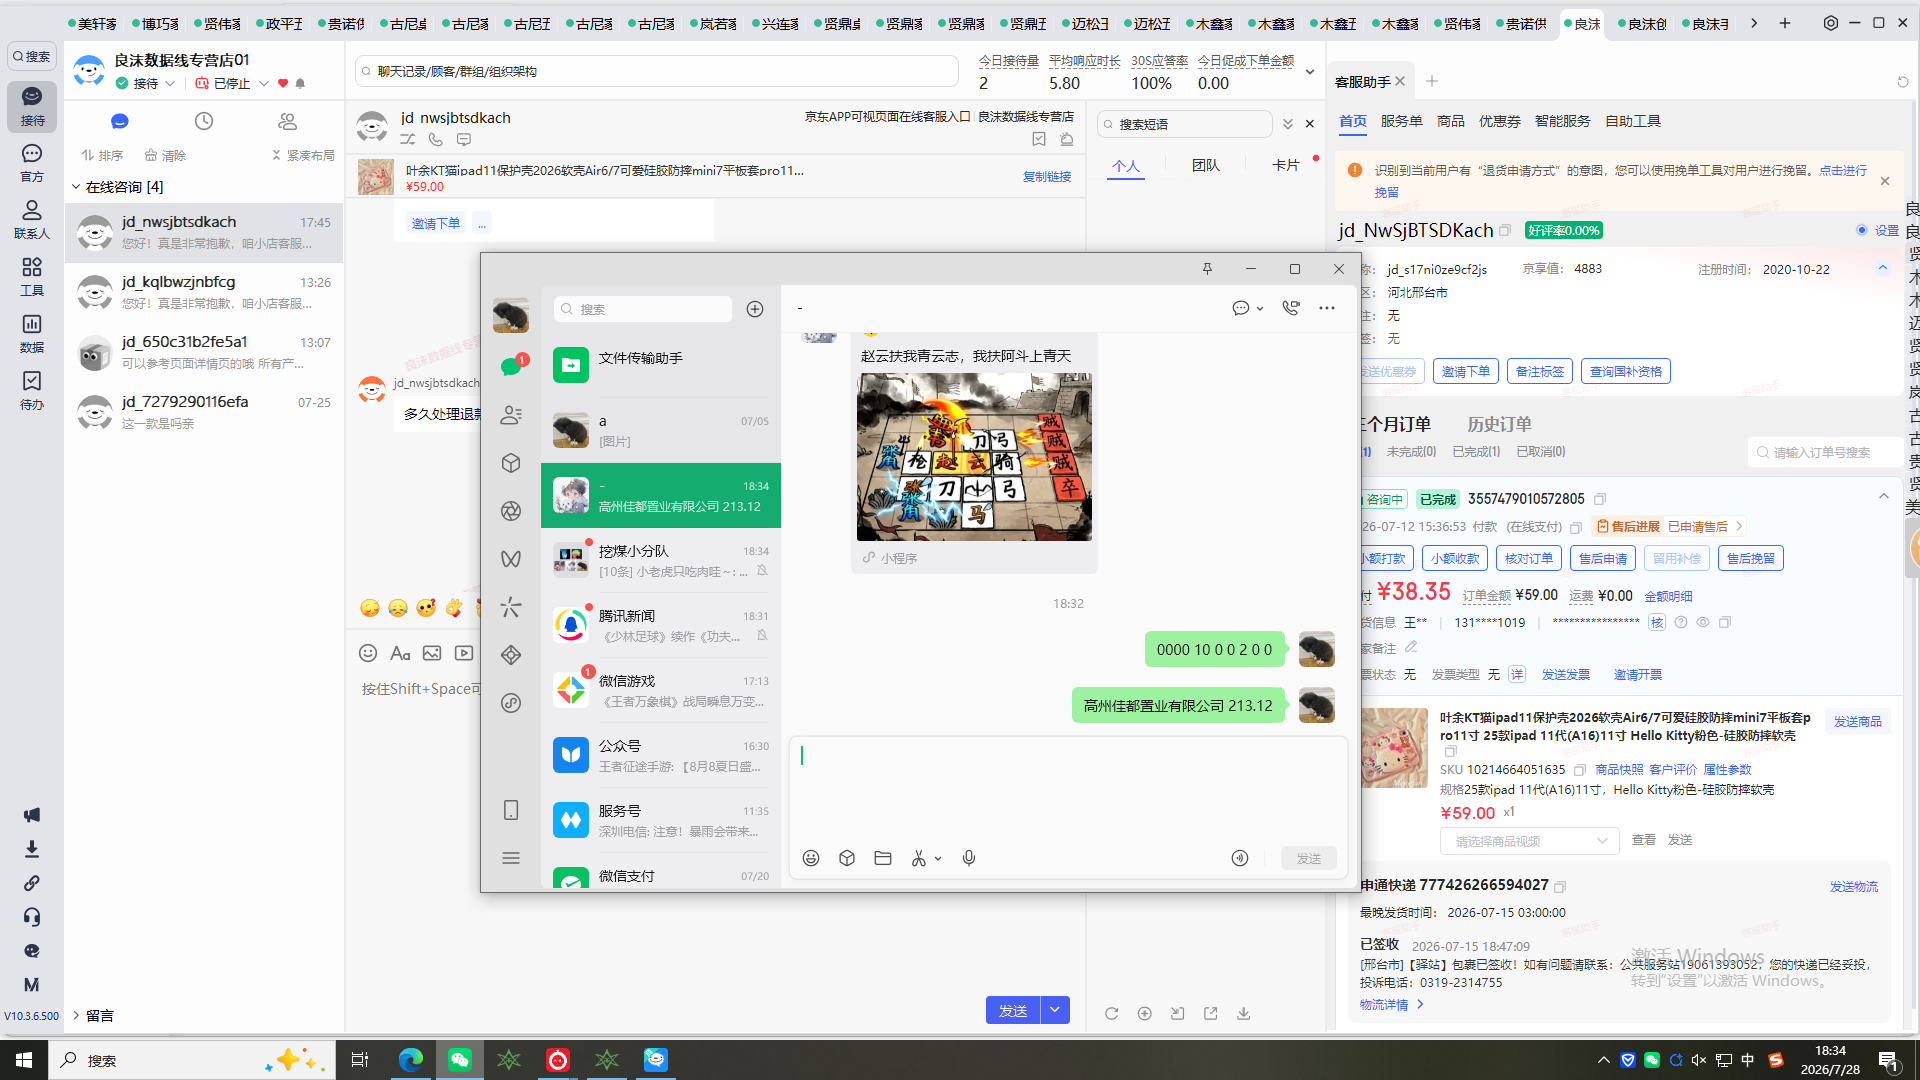This screenshot has height=1080, width=1920.
Task: Open the 历史订单 tab
Action: pos(1499,424)
